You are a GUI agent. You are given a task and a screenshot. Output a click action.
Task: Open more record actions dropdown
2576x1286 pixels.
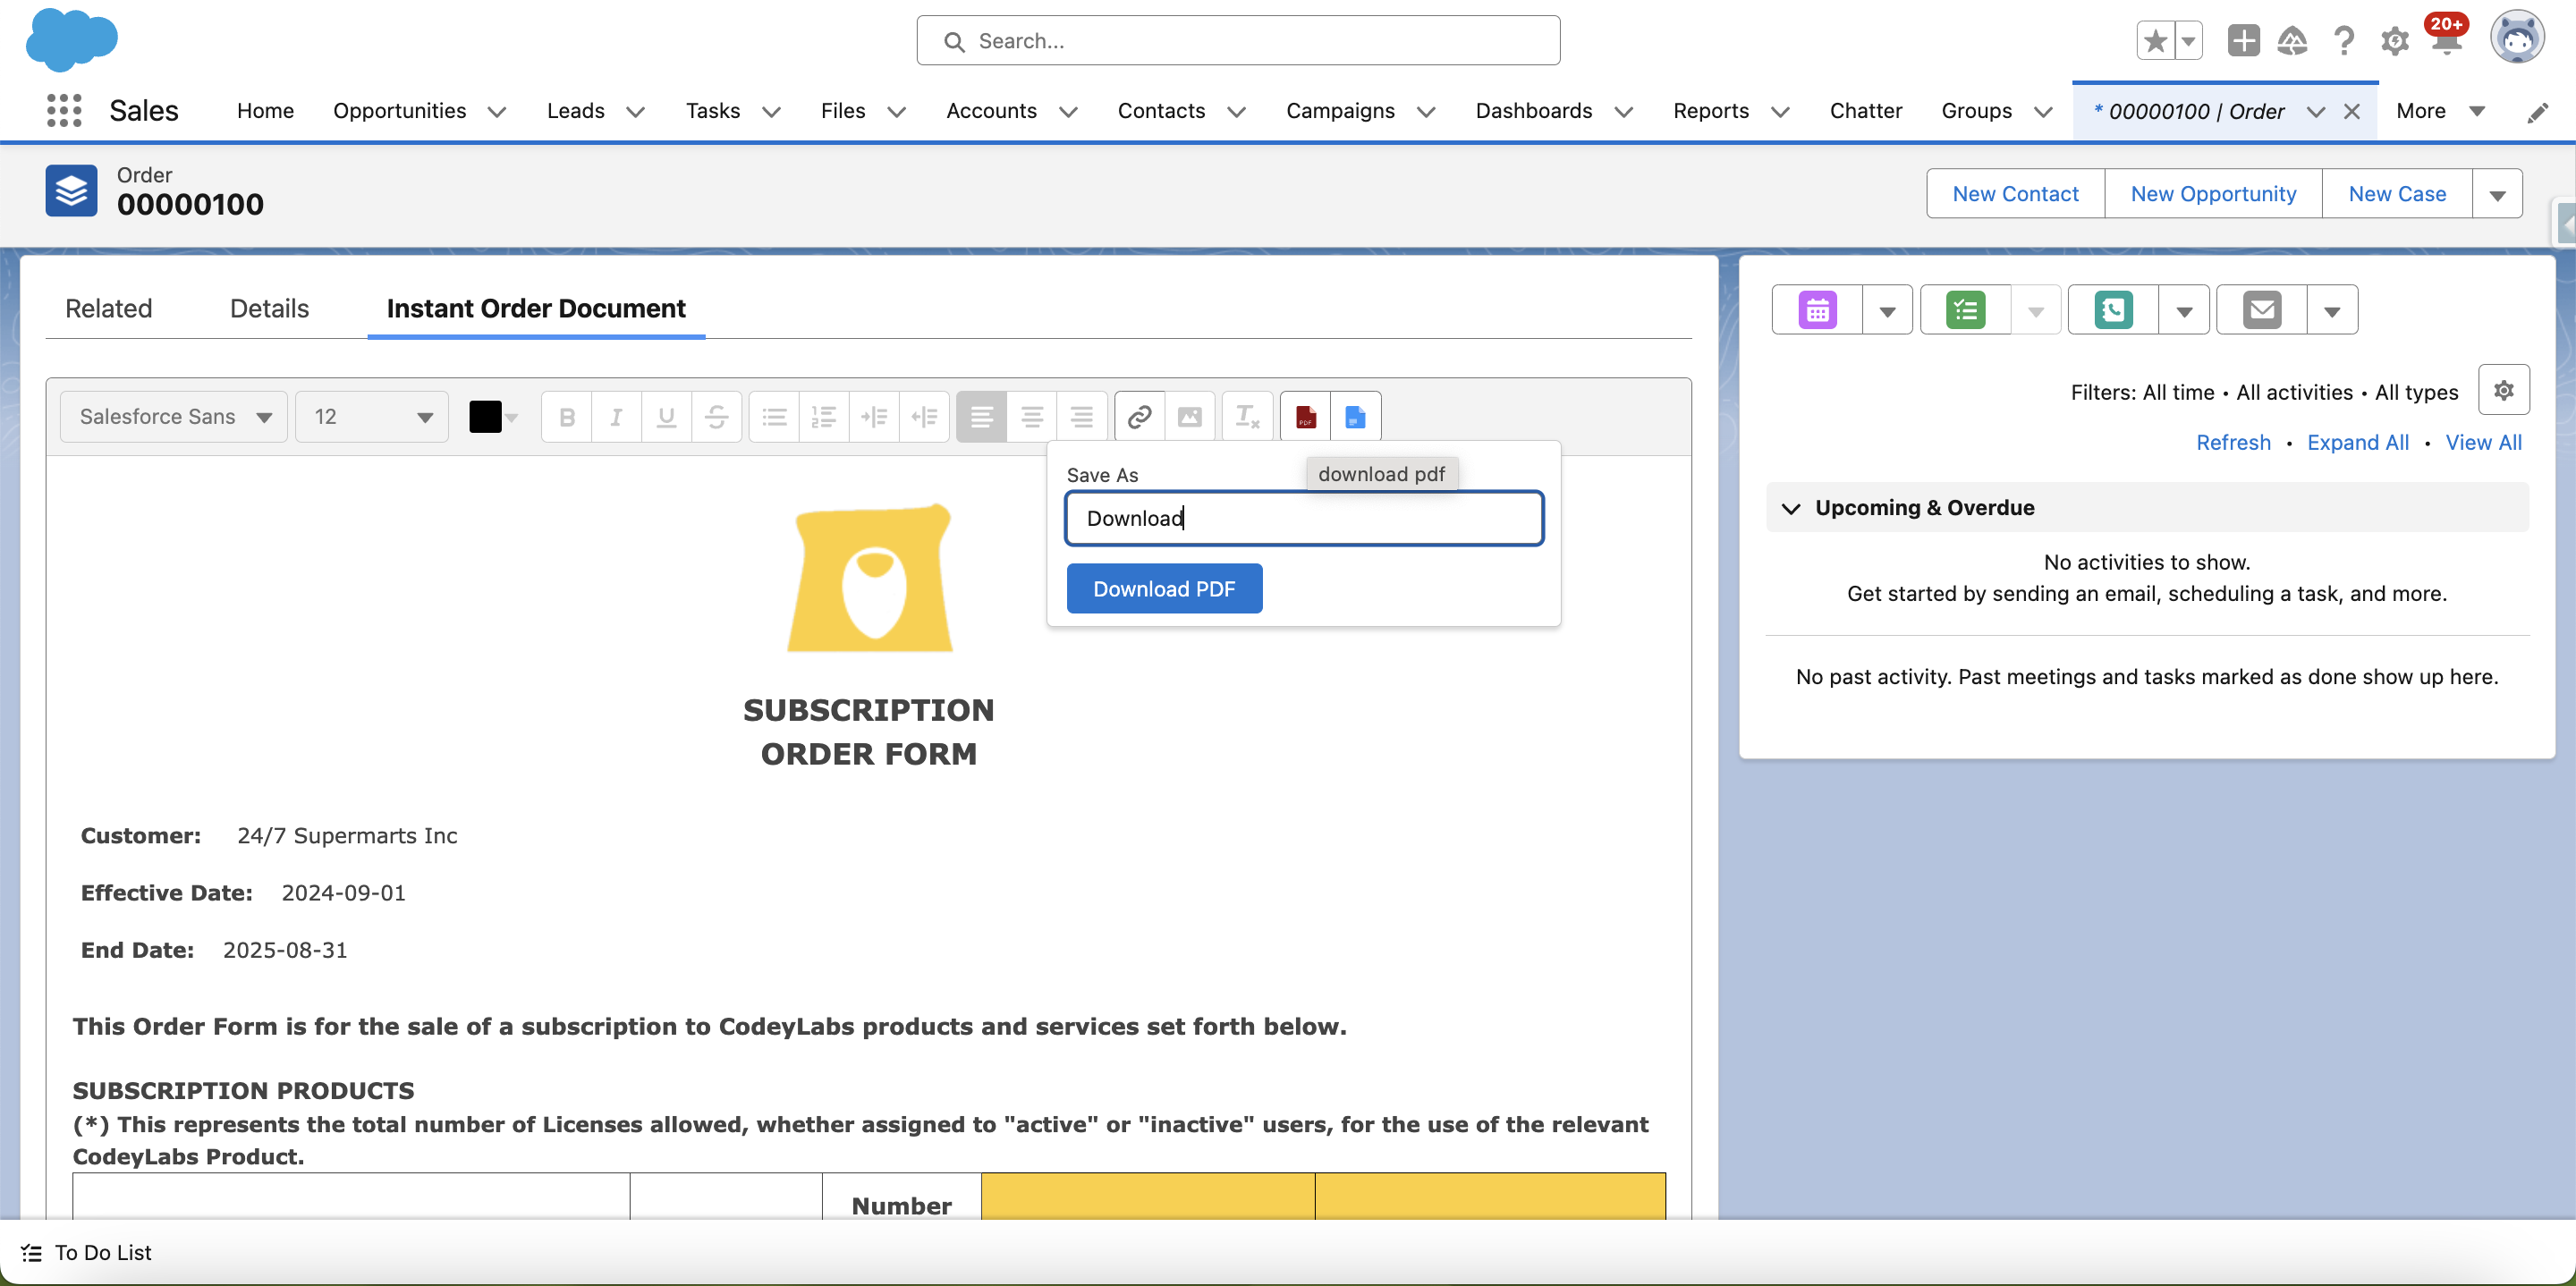click(x=2497, y=195)
